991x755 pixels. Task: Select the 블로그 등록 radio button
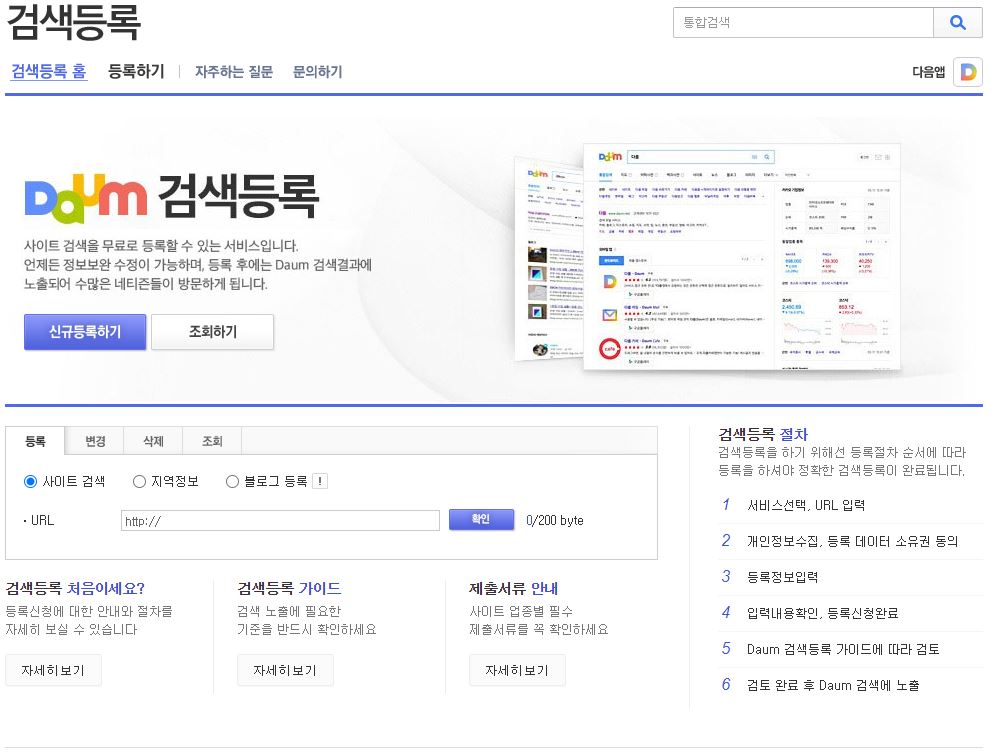(232, 481)
